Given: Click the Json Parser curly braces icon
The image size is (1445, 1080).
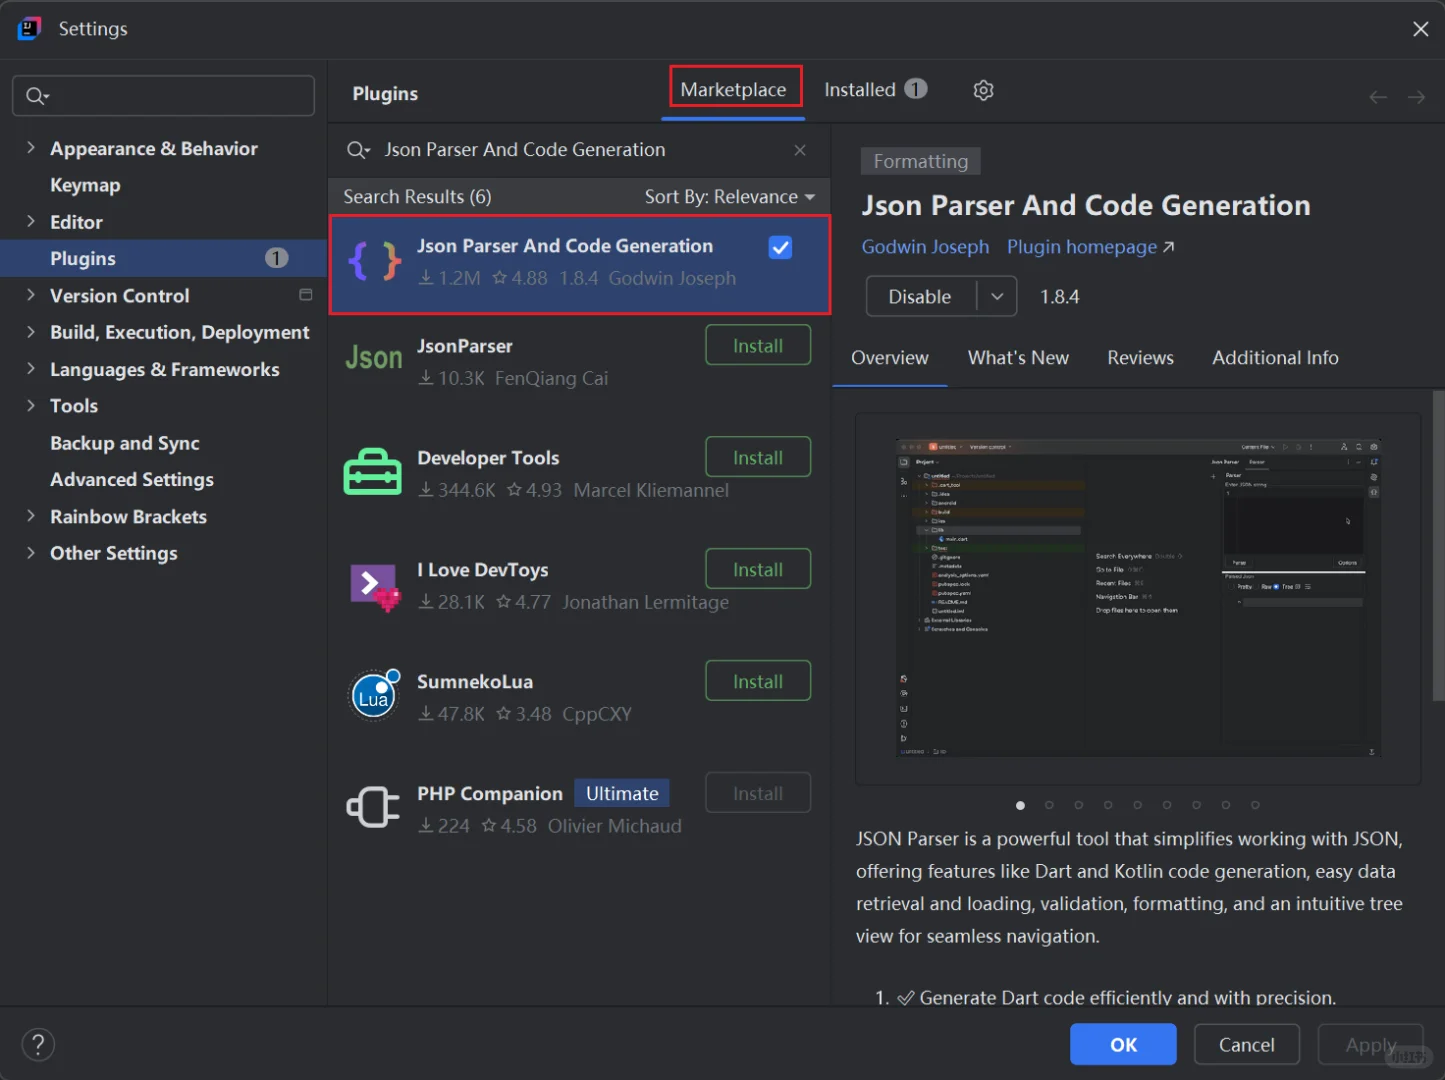Looking at the screenshot, I should [x=375, y=262].
